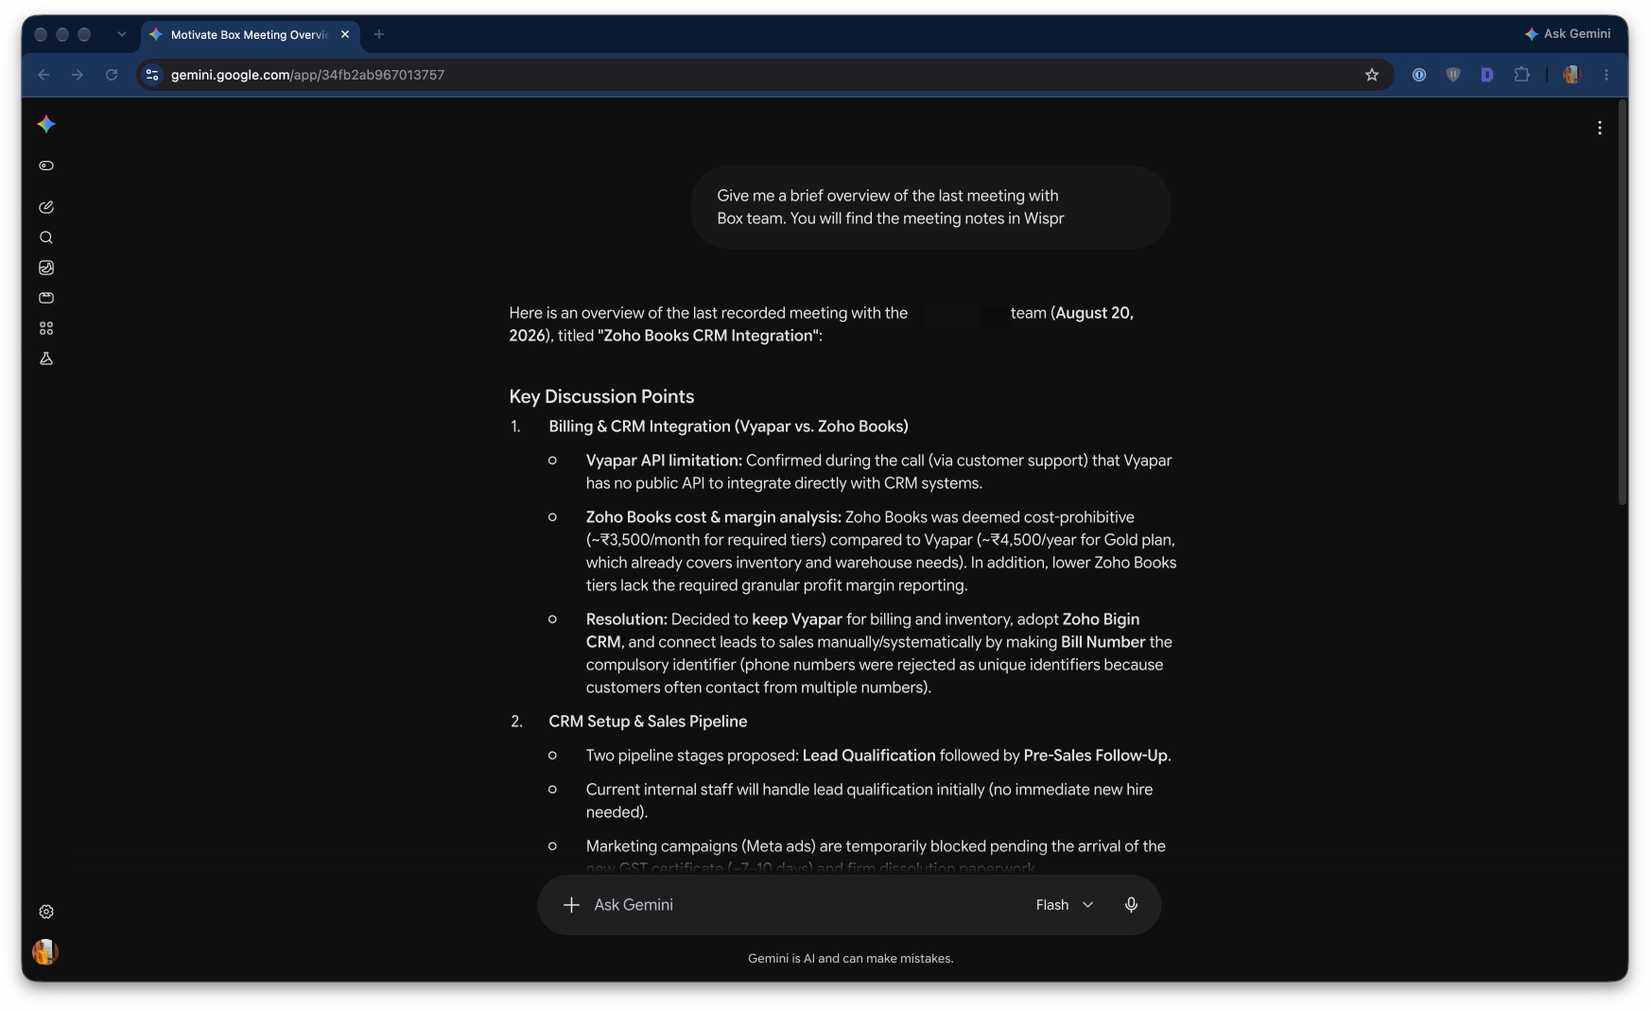
Task: Open the Chrome three-dot menu
Action: pos(1606,75)
